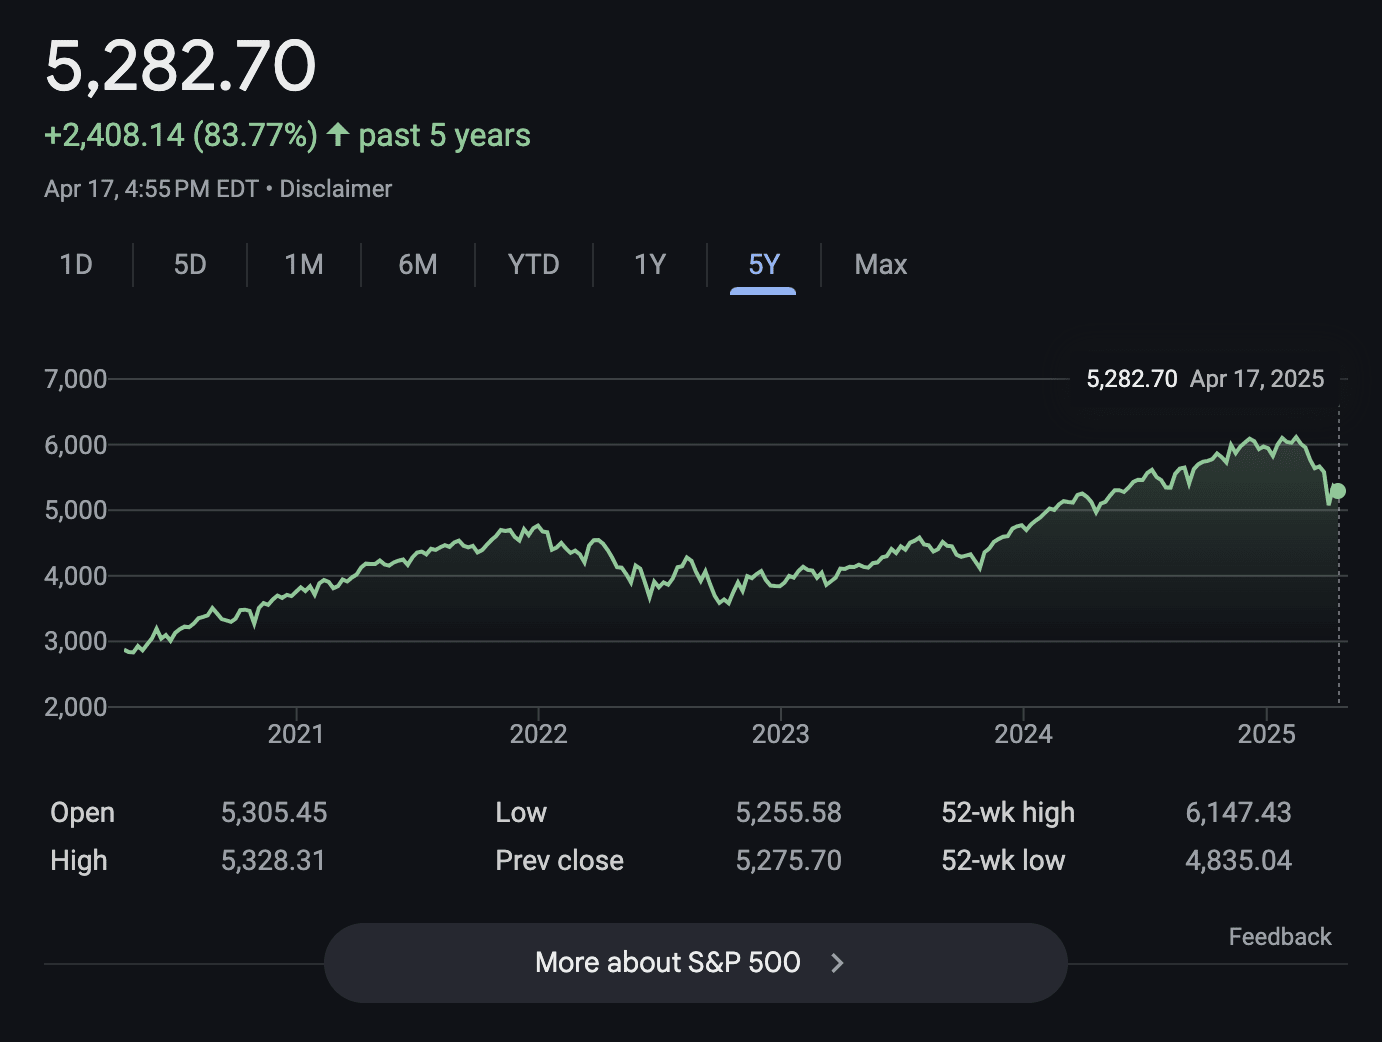Click the green data point marker on the chart

[x=1338, y=491]
